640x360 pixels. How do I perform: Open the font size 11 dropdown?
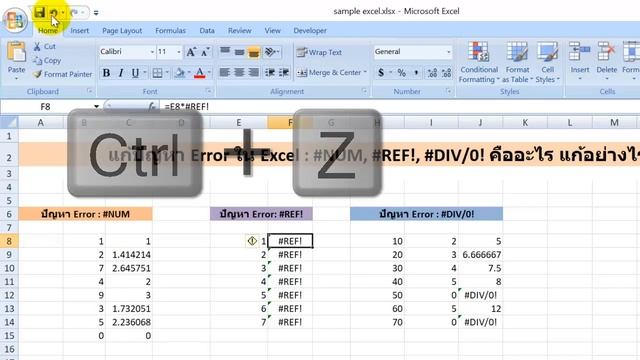(x=179, y=52)
